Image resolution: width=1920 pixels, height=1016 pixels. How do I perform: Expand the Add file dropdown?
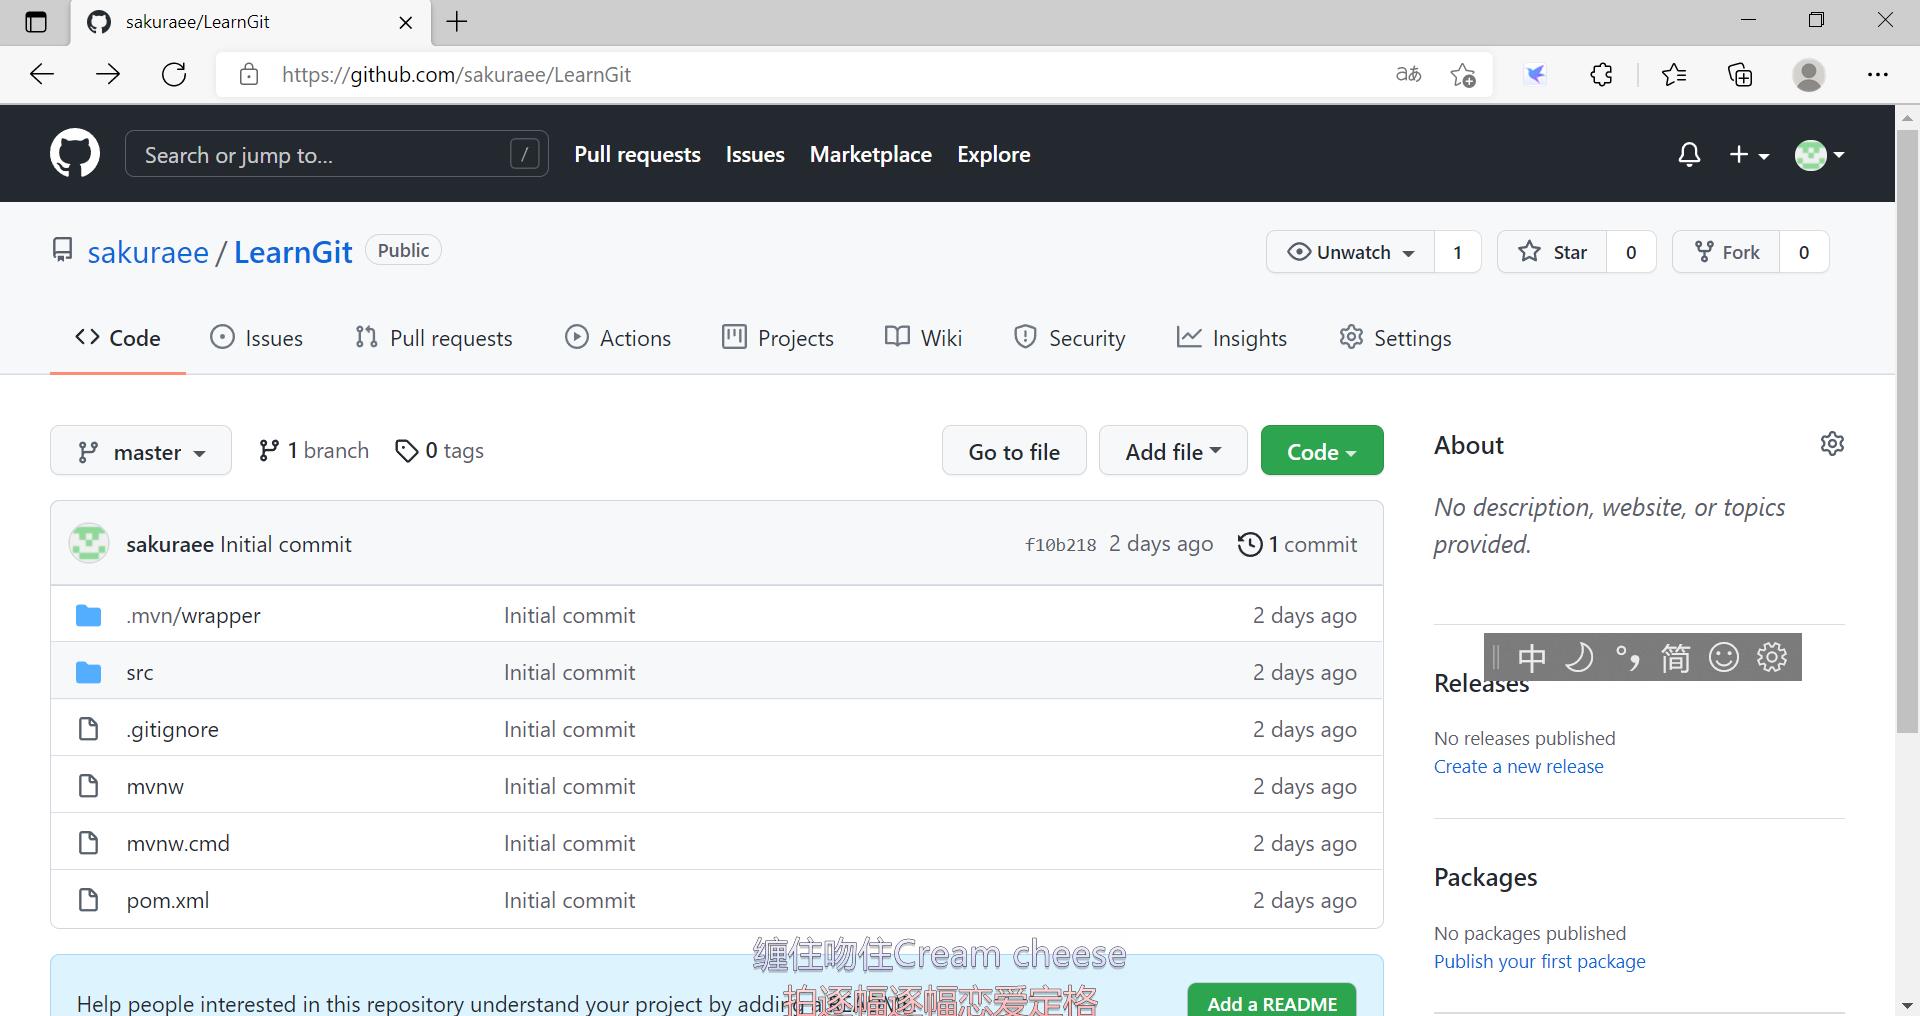click(x=1173, y=451)
